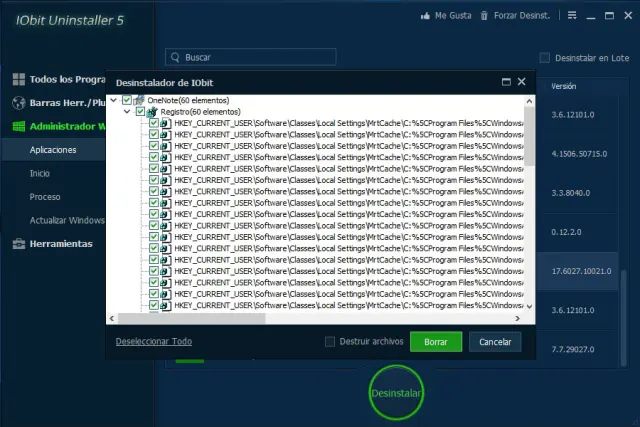Click the Administrador Windows logo icon
This screenshot has width=640, height=427.
(18, 127)
